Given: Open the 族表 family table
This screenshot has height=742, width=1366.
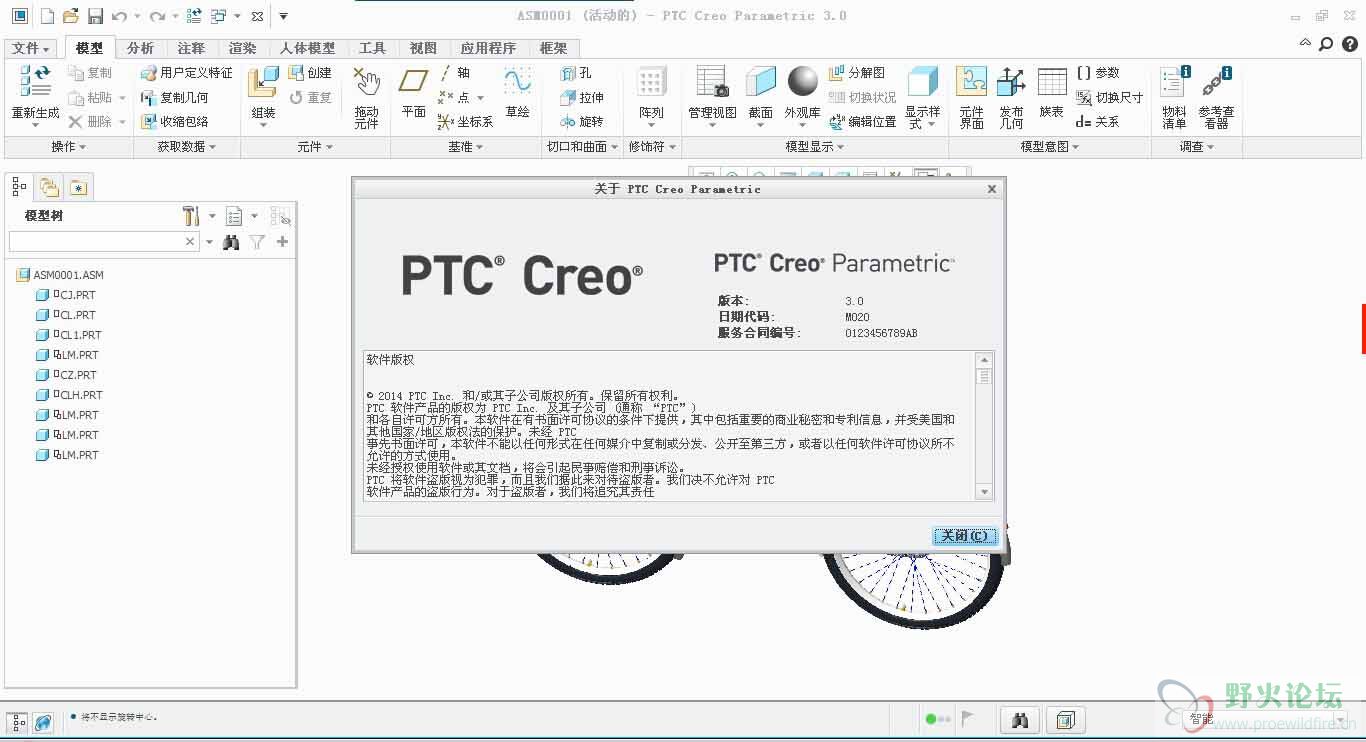Looking at the screenshot, I should click(x=1052, y=93).
